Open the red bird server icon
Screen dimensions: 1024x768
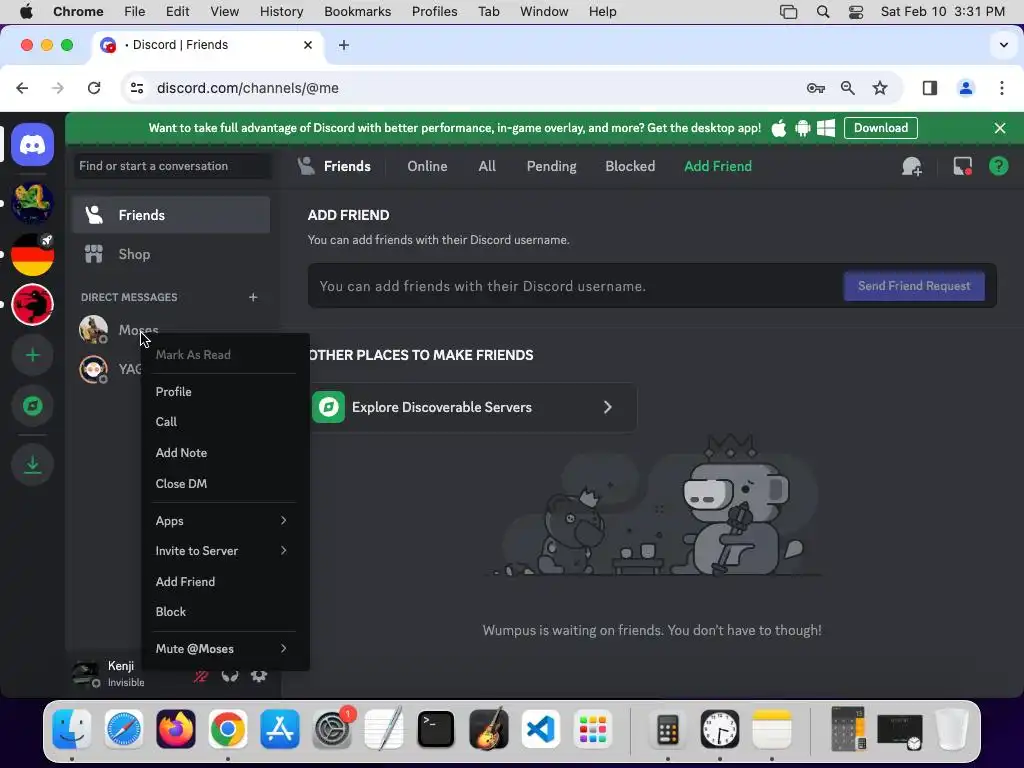click(32, 304)
